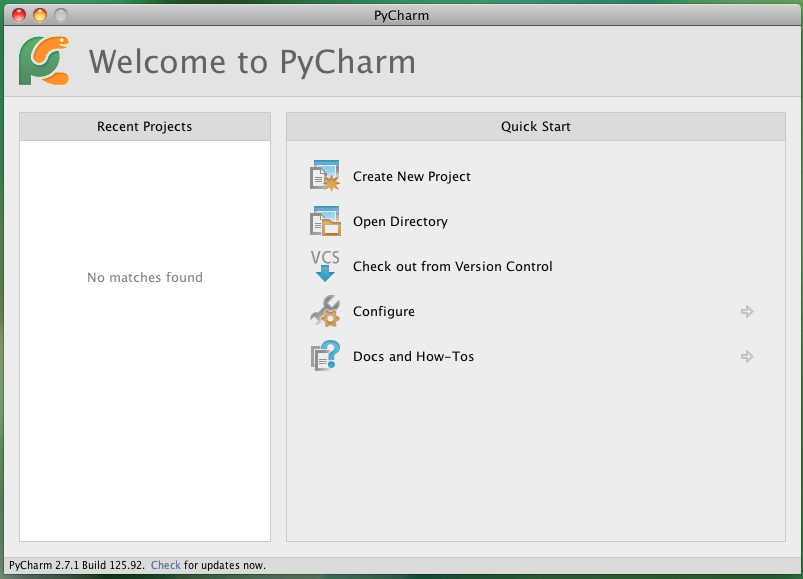Open the Configure option label
The width and height of the screenshot is (803, 579).
click(384, 312)
